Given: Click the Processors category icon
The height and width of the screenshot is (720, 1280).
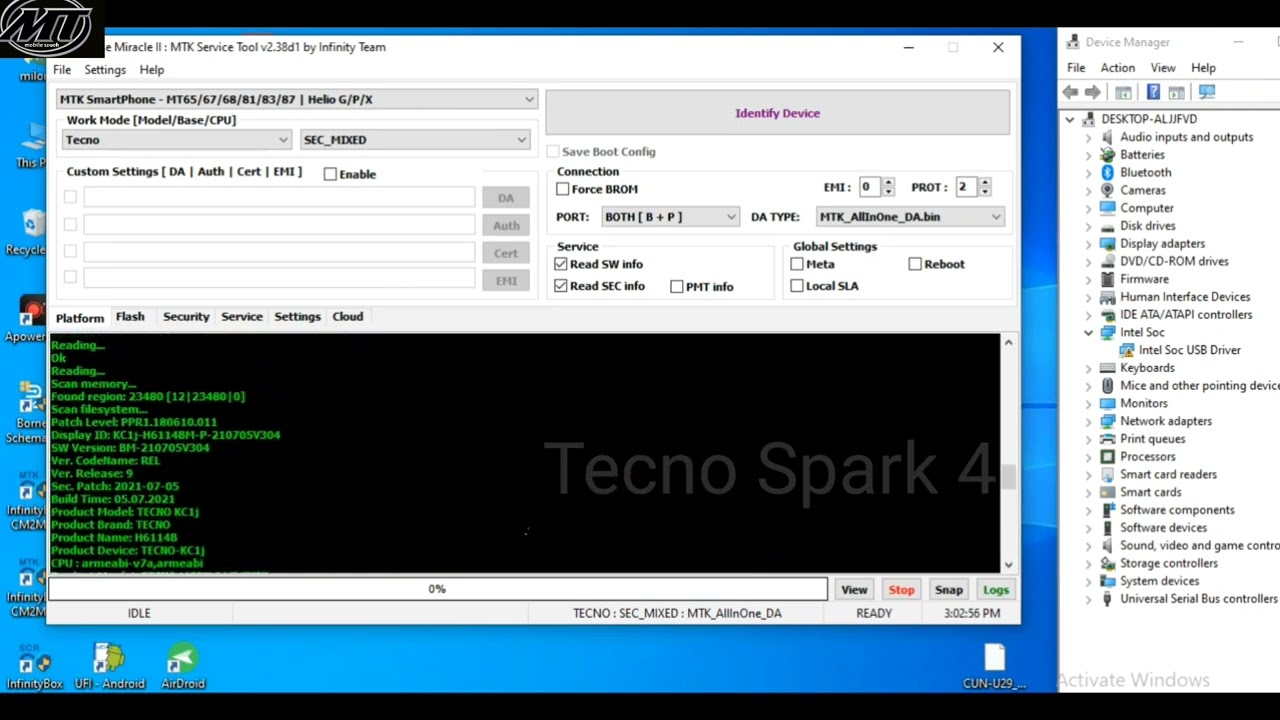Looking at the screenshot, I should [x=1107, y=457].
